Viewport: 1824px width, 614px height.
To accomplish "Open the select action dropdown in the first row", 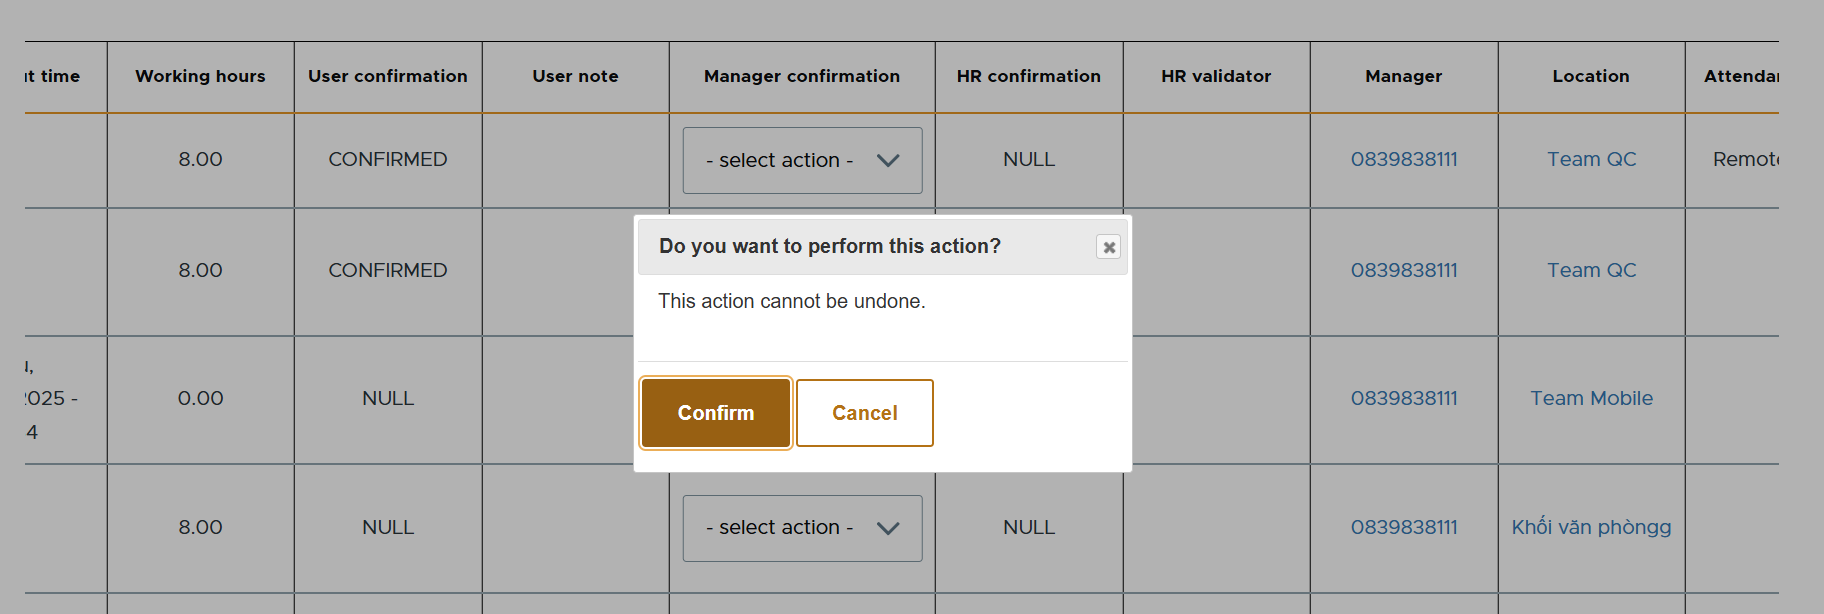I will pos(802,160).
